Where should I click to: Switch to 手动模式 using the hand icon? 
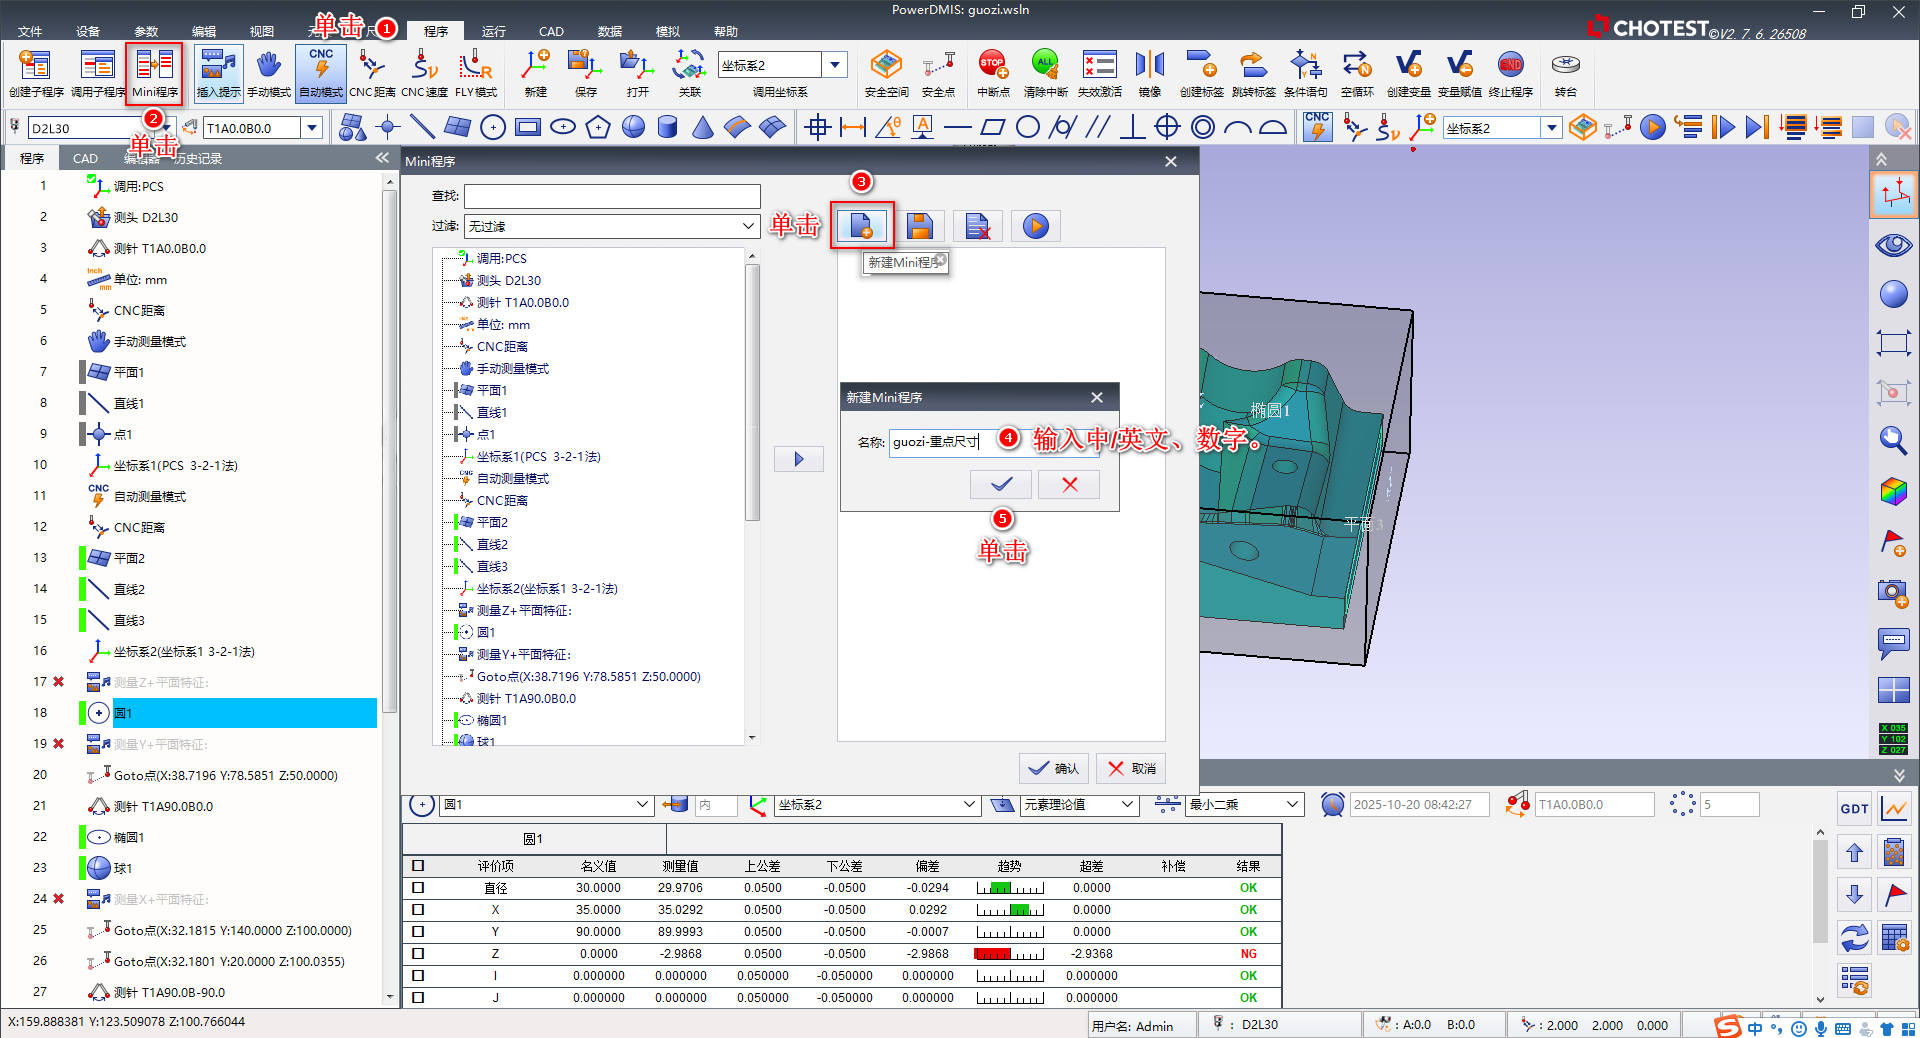(269, 73)
